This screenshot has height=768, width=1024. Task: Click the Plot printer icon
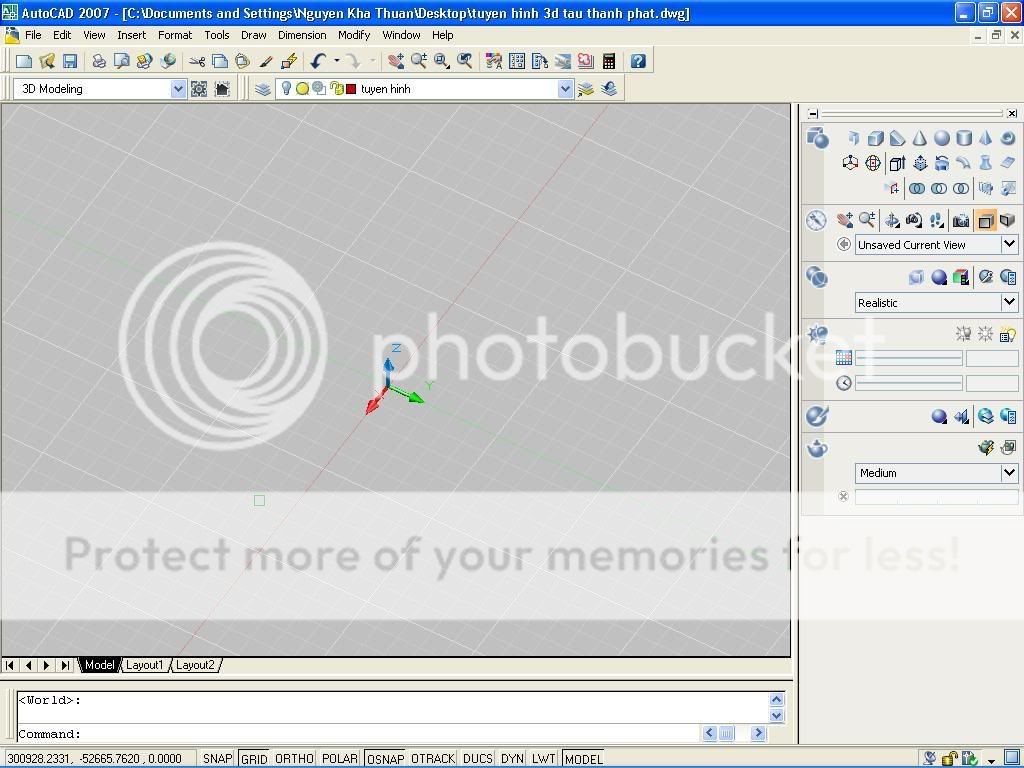pyautogui.click(x=99, y=61)
